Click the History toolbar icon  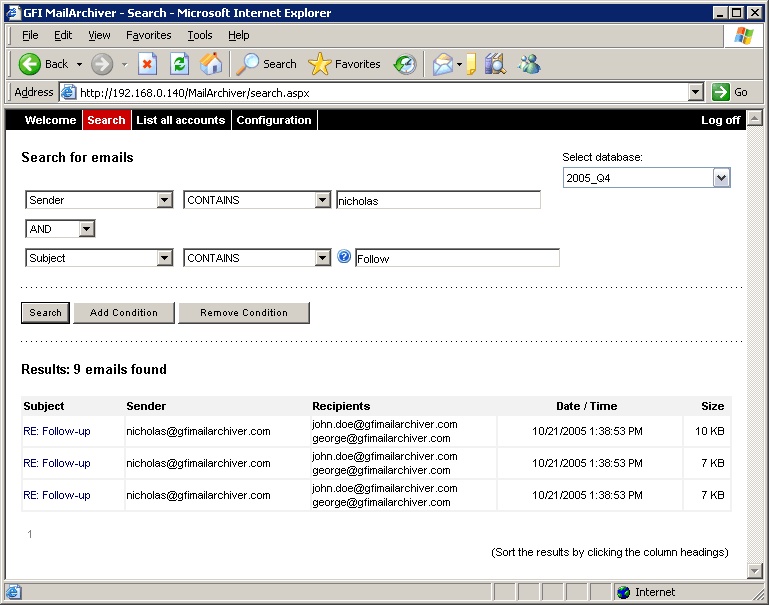tap(404, 64)
